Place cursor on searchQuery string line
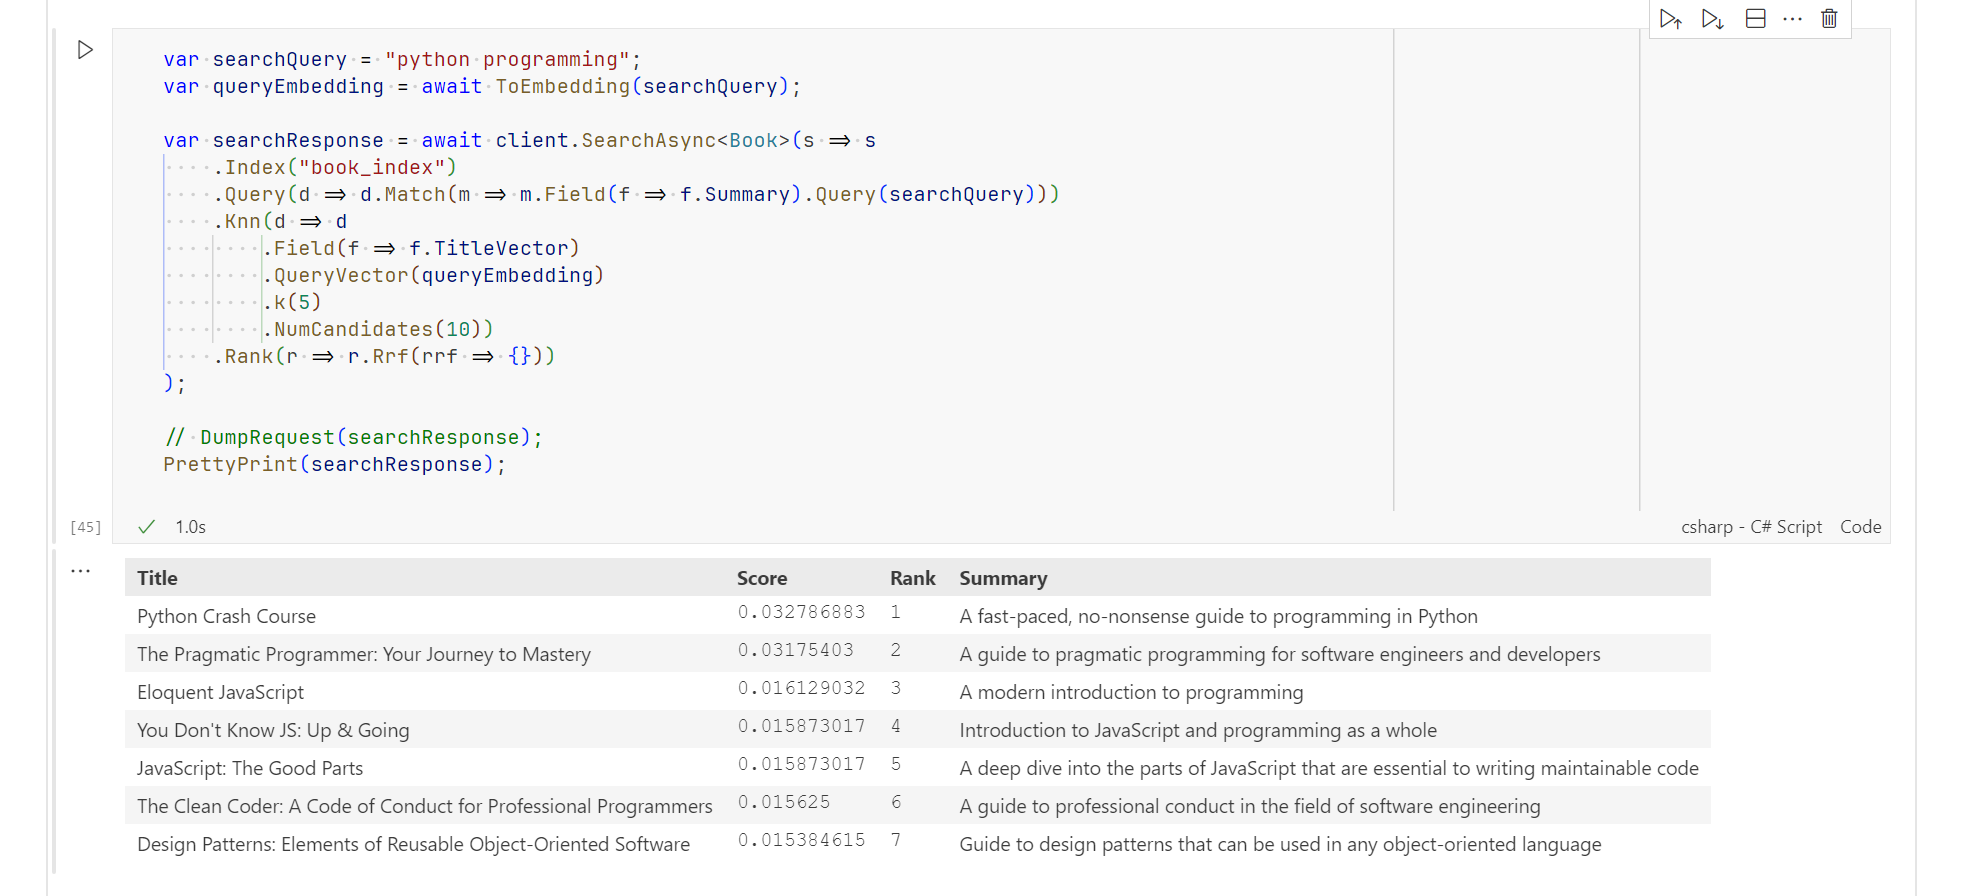The image size is (1971, 896). [x=402, y=60]
